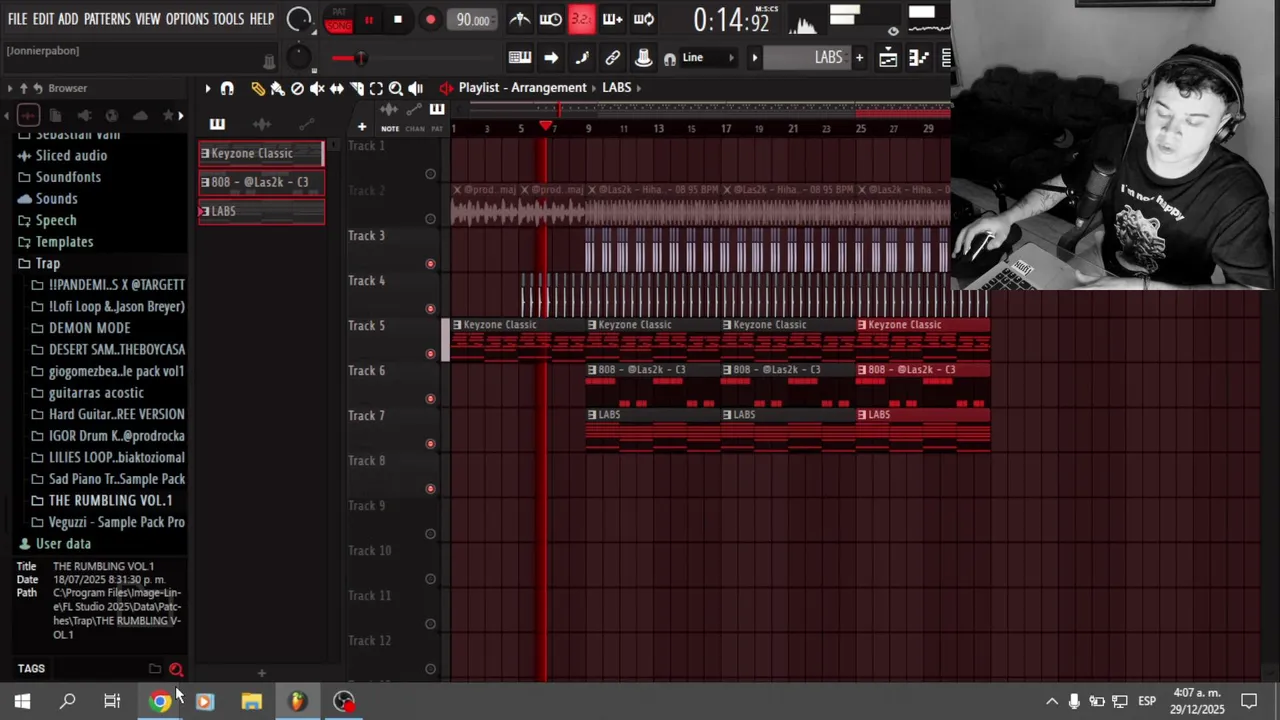The image size is (1280, 720).
Task: Toggle the metronome icon
Action: pyautogui.click(x=520, y=19)
